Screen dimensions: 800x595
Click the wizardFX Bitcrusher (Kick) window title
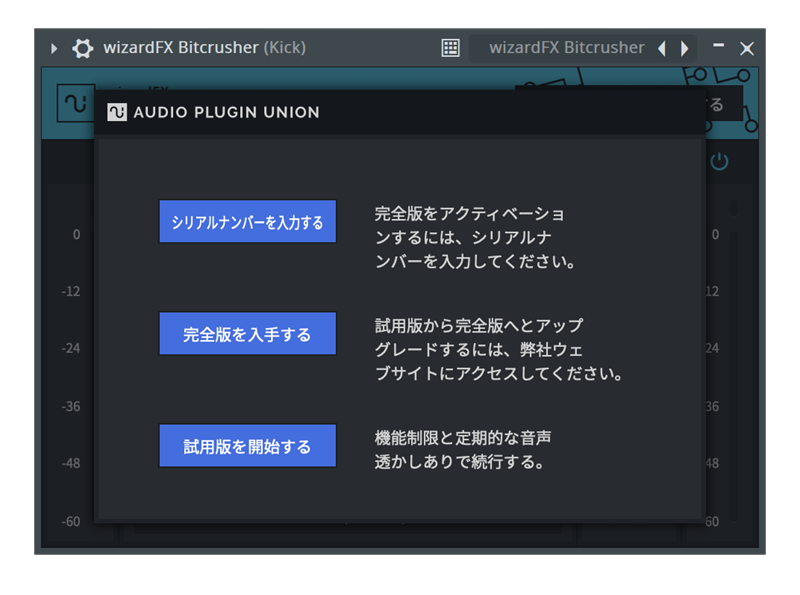click(205, 48)
